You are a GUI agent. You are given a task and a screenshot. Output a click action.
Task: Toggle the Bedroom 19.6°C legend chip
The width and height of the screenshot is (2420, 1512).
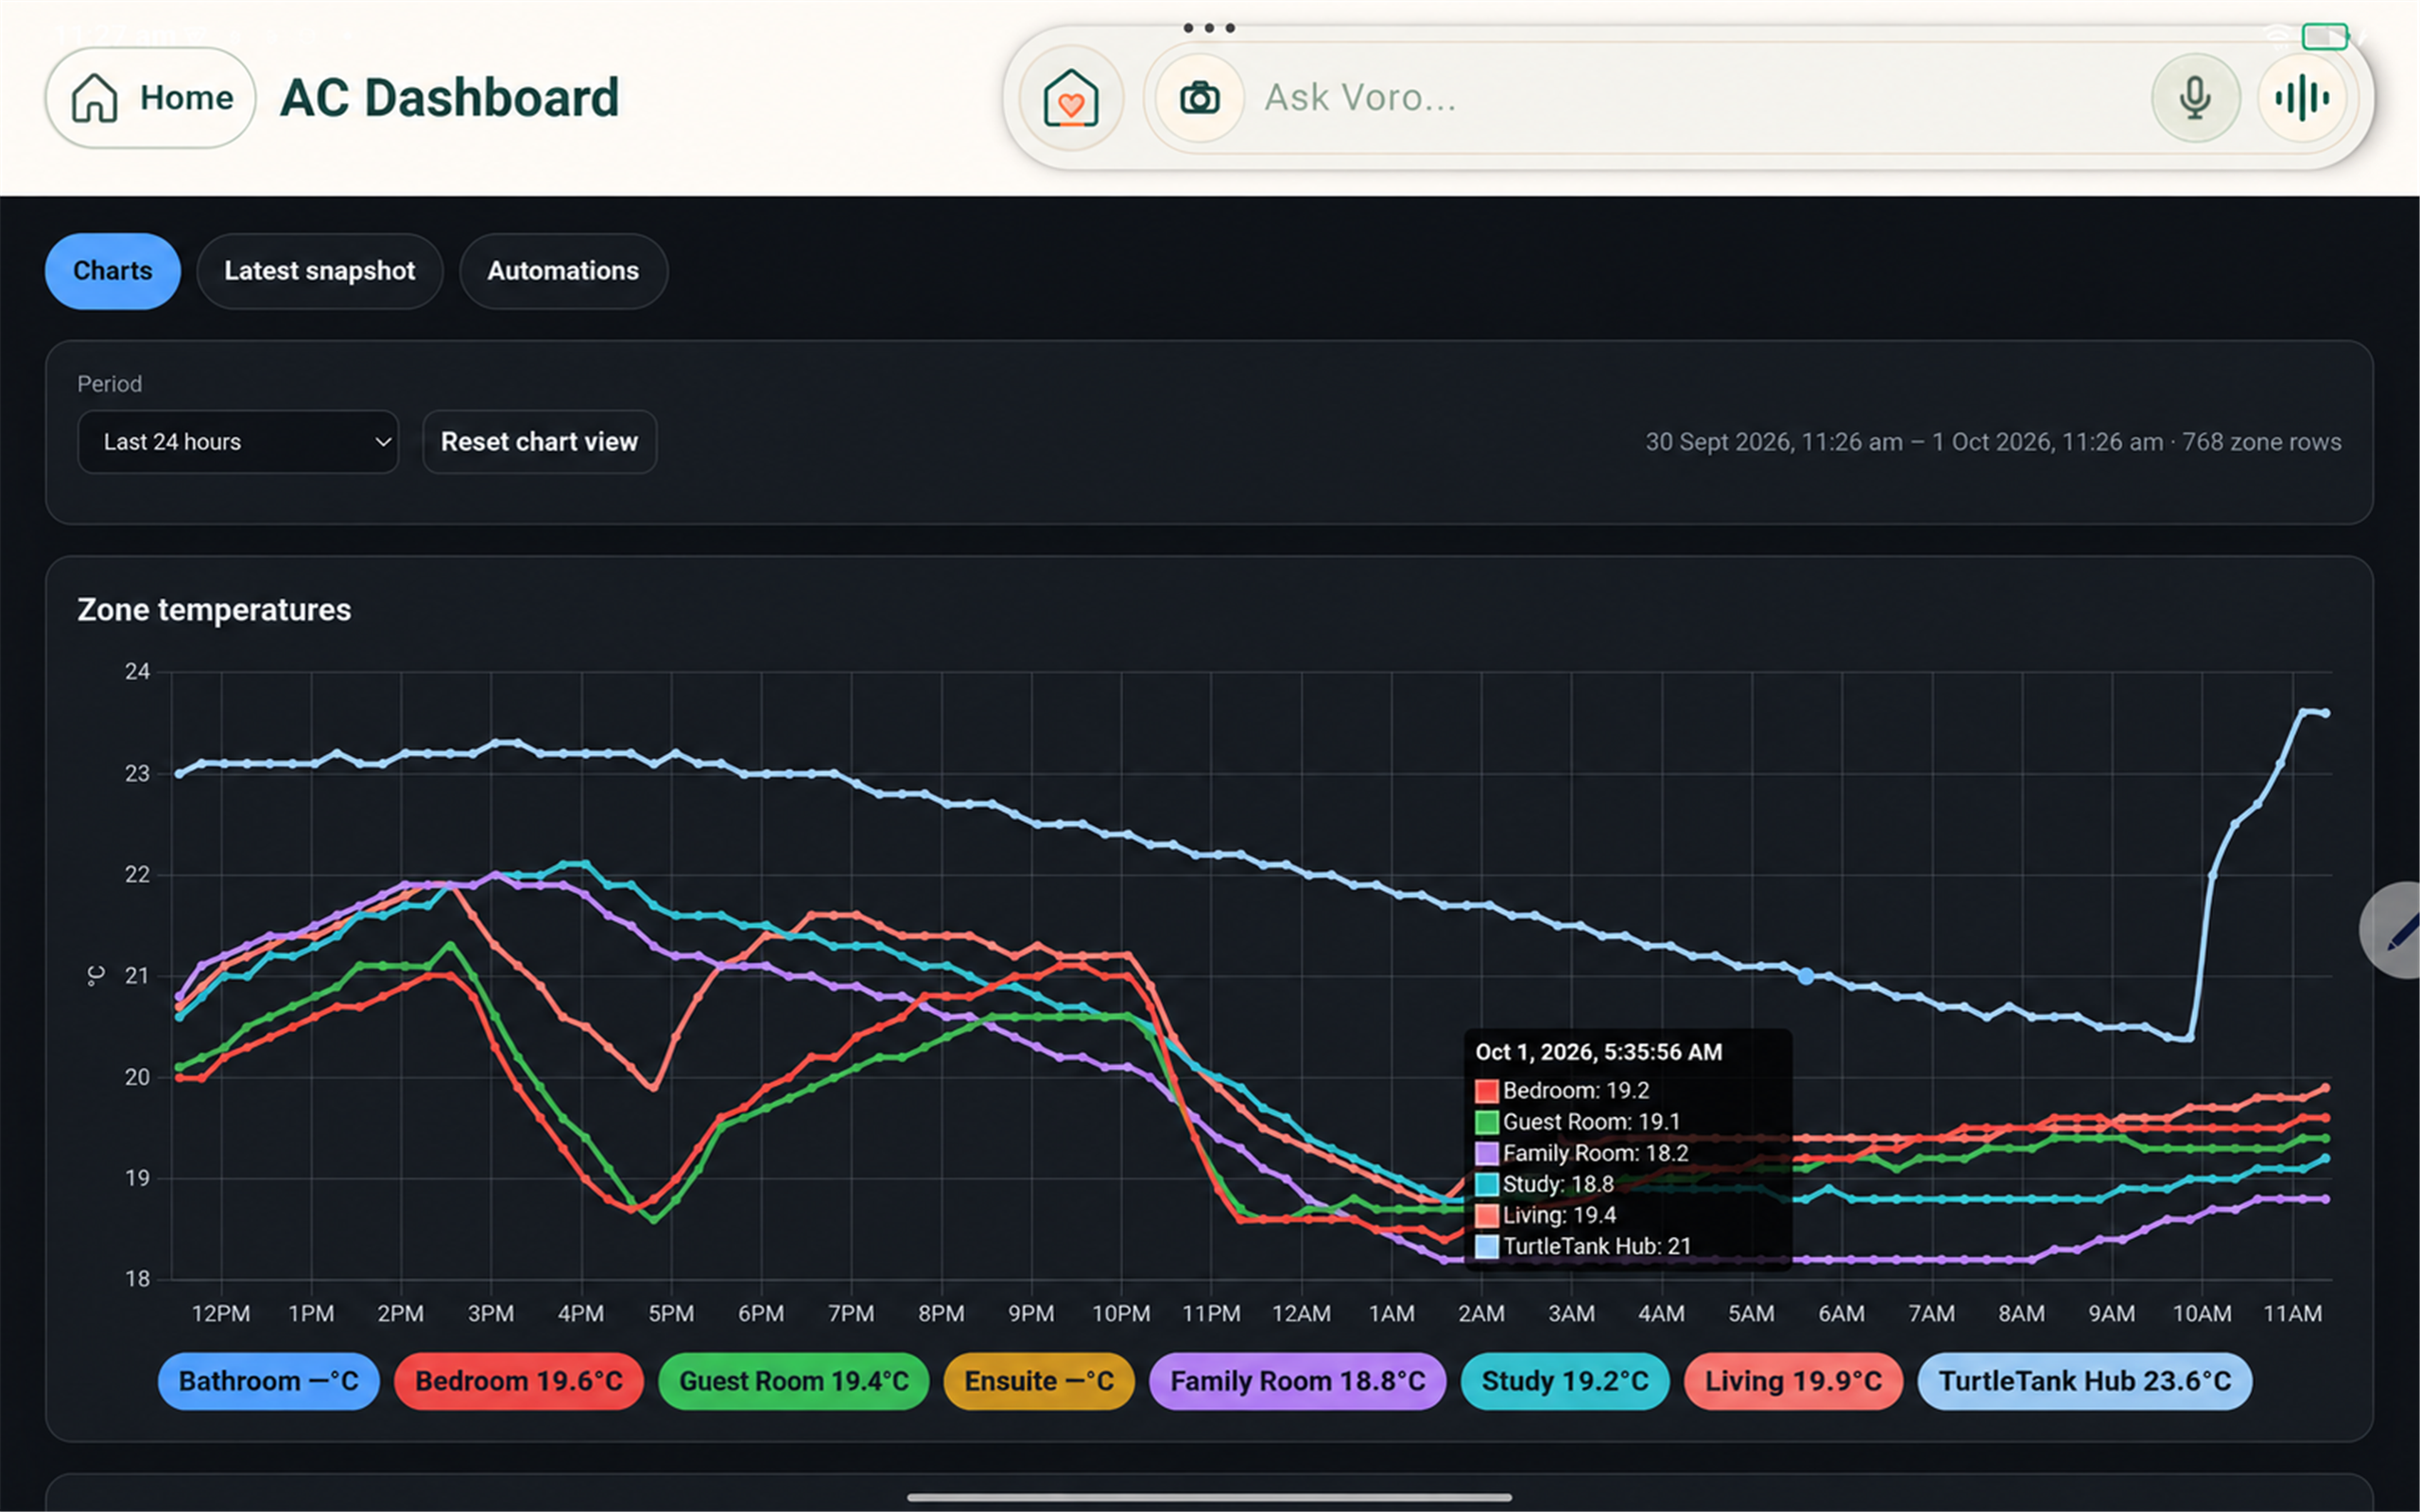519,1381
